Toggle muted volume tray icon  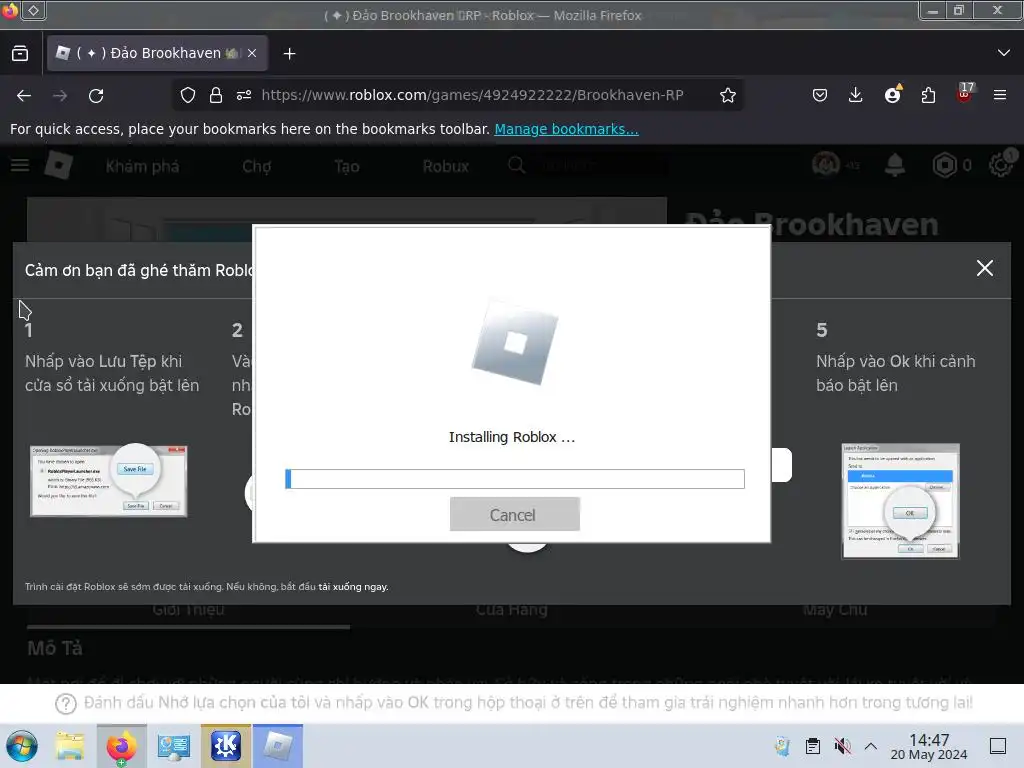pyautogui.click(x=842, y=746)
